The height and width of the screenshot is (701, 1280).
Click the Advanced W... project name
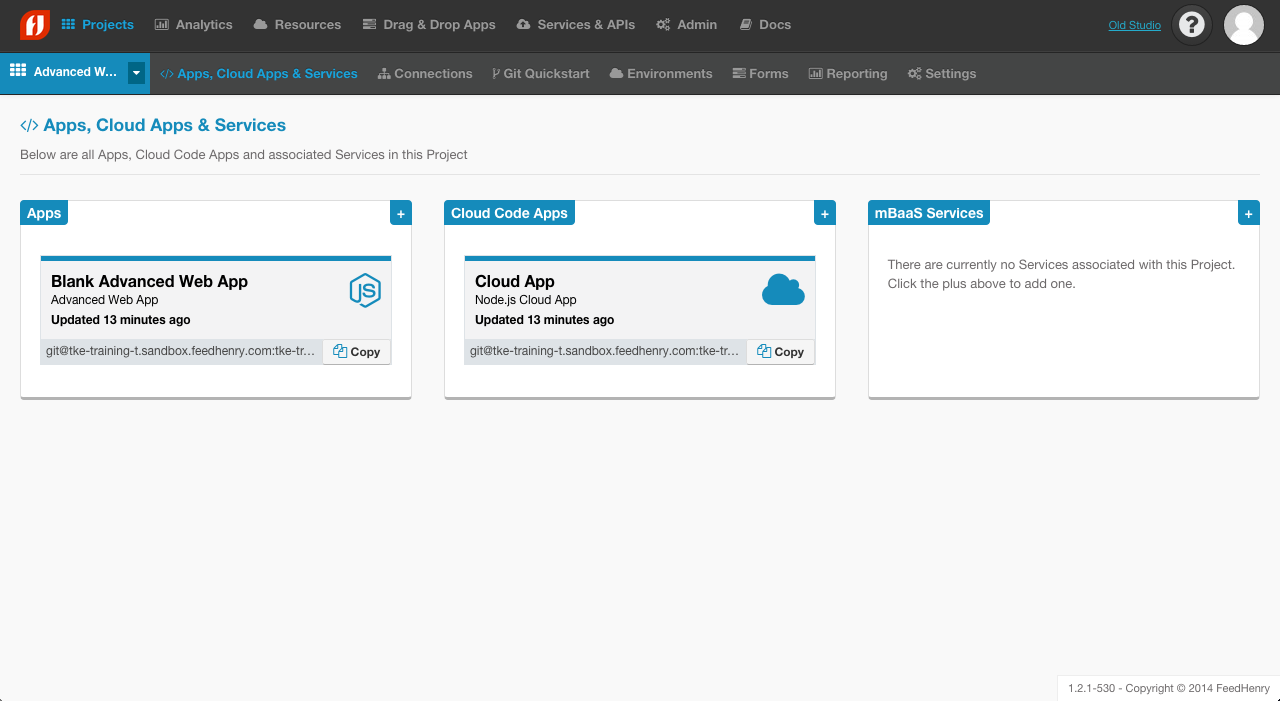(x=76, y=72)
